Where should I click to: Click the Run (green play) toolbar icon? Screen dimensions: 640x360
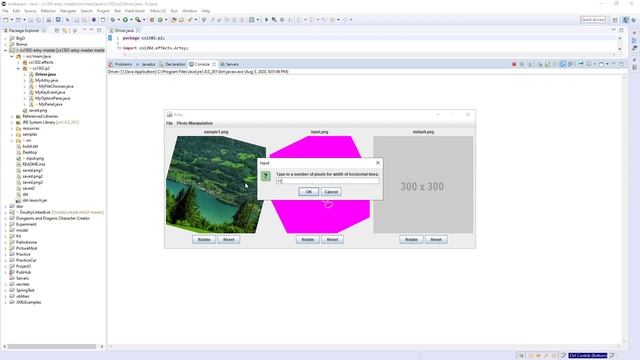tap(125, 20)
